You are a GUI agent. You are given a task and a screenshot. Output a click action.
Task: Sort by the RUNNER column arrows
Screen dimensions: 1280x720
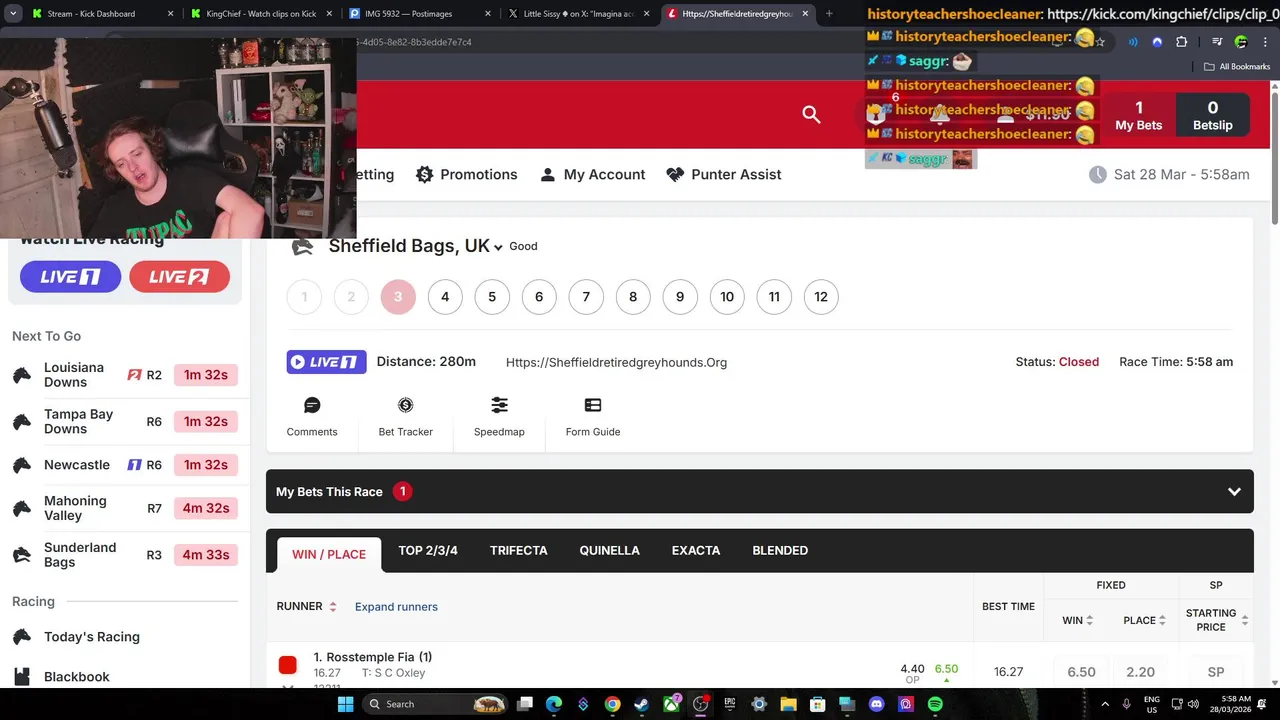click(333, 607)
